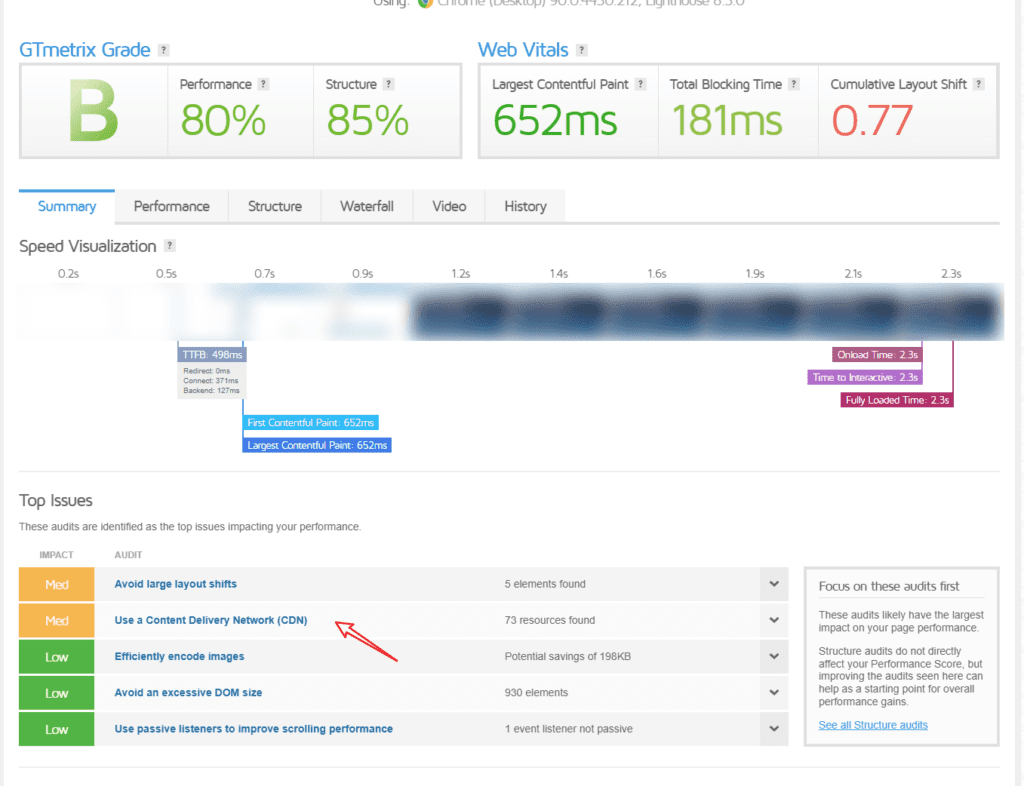Click First Contentful Paint 652ms marker
Image resolution: width=1024 pixels, height=786 pixels.
(x=310, y=422)
